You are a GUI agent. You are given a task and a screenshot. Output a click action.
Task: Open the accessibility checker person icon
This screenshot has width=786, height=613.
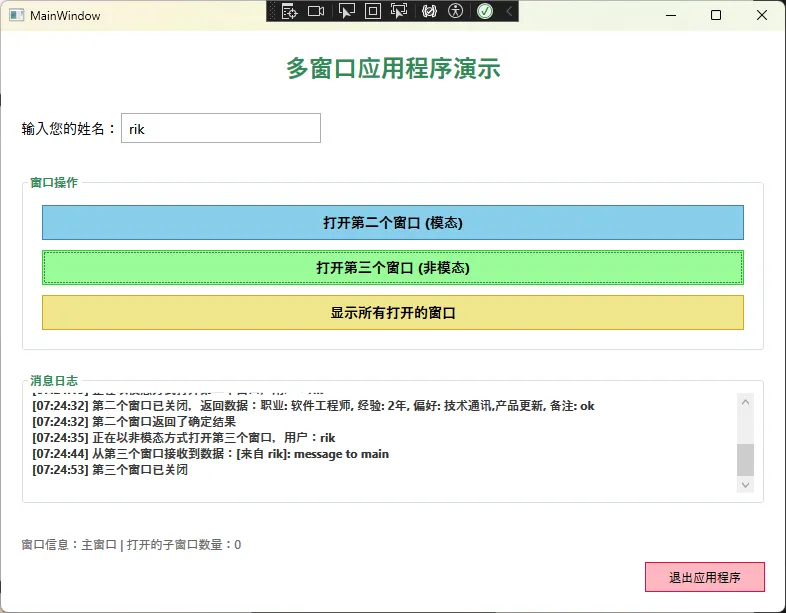tap(456, 11)
